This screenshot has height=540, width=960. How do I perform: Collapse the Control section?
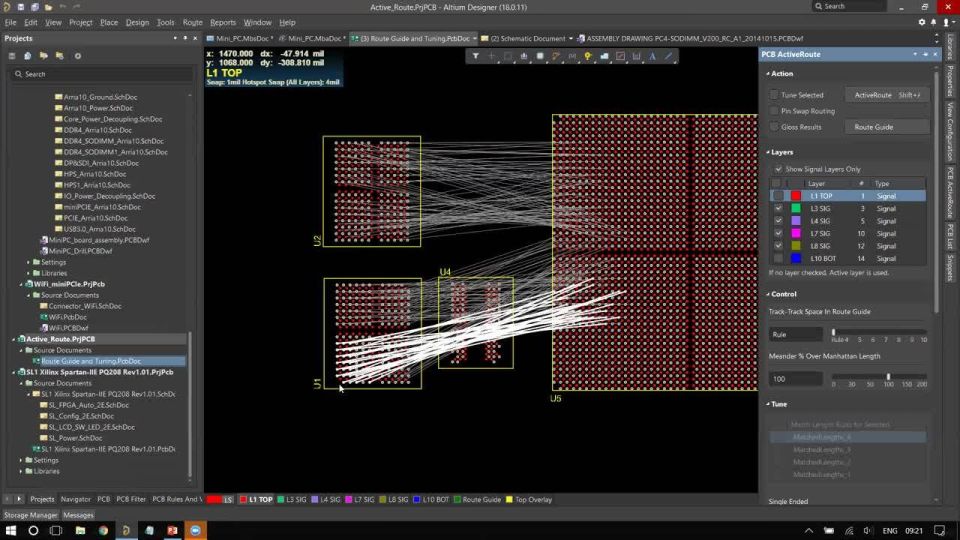768,294
